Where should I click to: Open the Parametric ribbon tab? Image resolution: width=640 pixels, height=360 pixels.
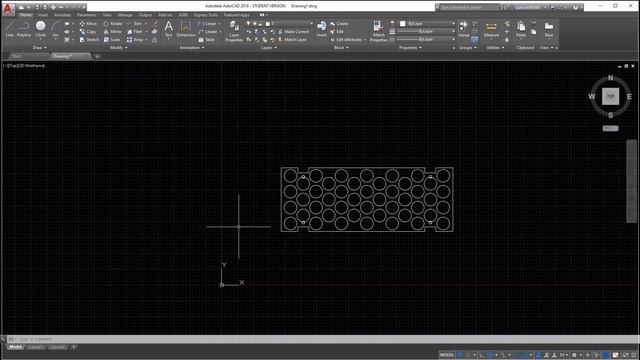pyautogui.click(x=87, y=15)
